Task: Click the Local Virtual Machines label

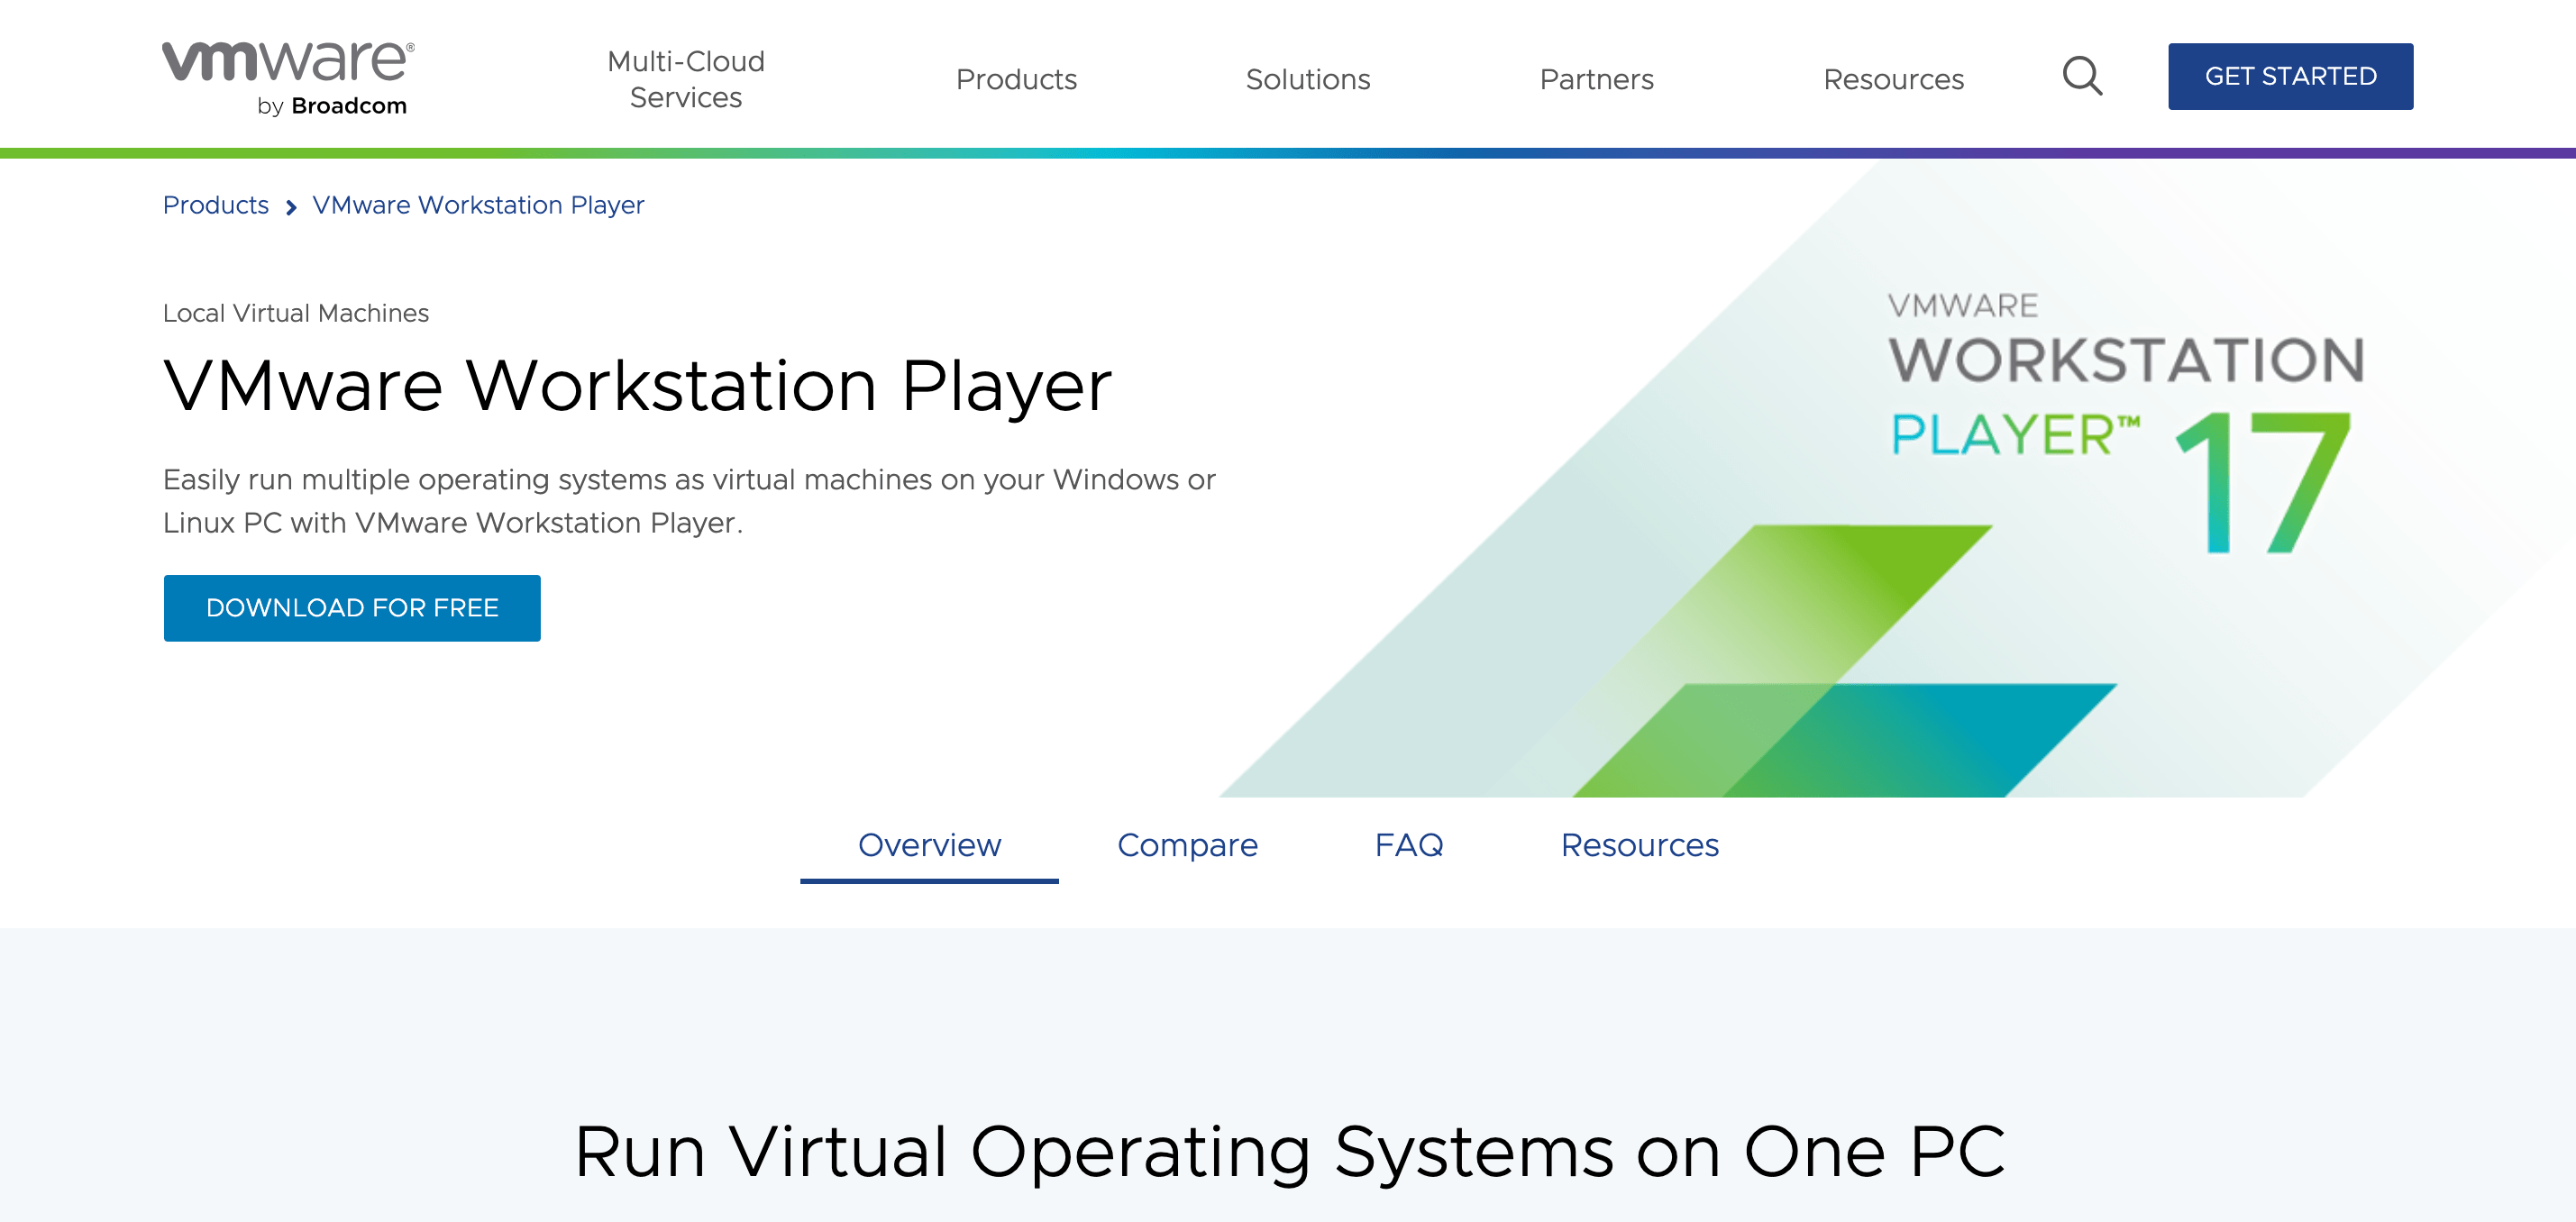Action: point(296,313)
